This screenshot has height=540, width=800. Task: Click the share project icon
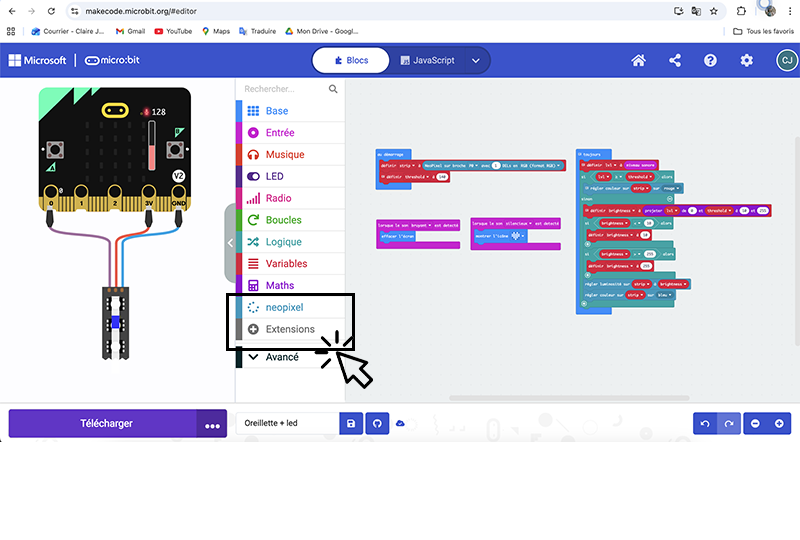[x=675, y=60]
